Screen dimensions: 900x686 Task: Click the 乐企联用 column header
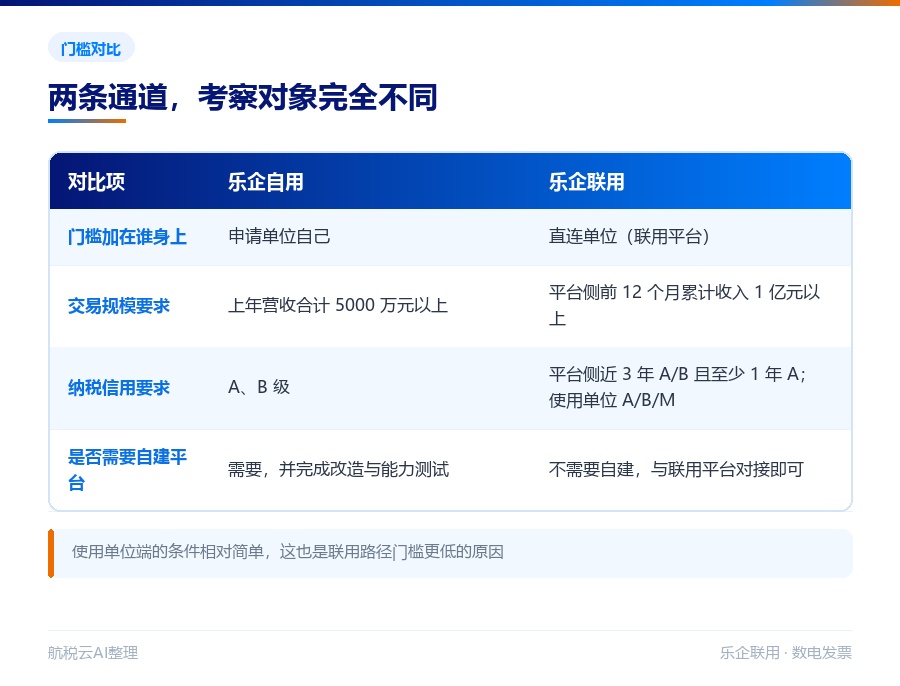pyautogui.click(x=587, y=181)
